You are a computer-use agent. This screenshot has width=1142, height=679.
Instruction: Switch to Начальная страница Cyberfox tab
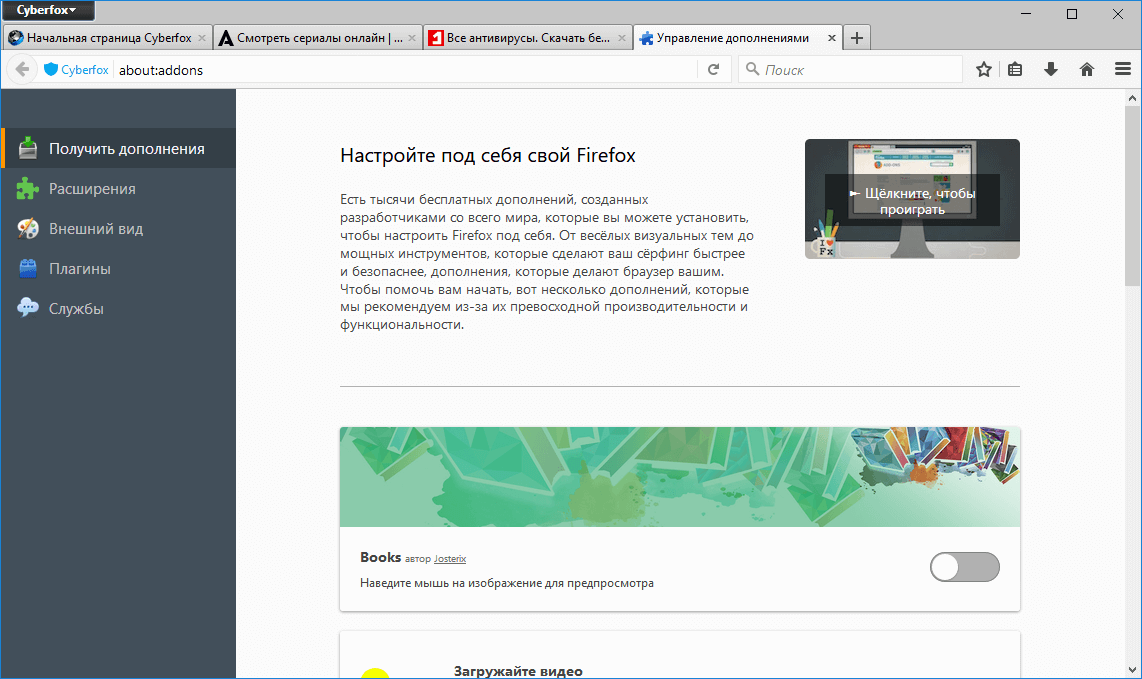[x=108, y=38]
